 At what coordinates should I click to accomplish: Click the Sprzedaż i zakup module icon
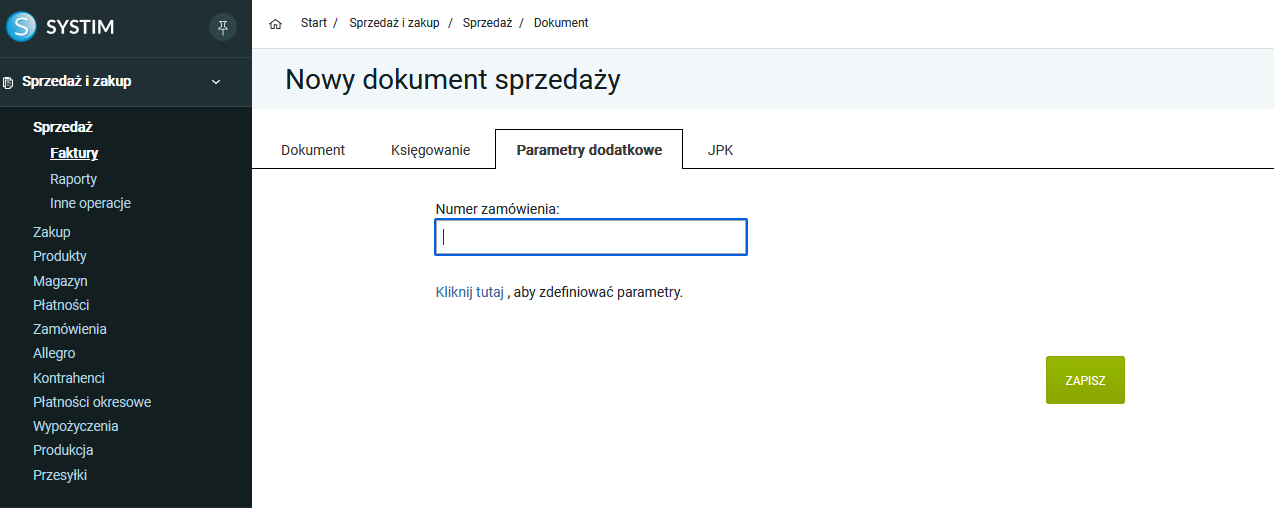[9, 82]
